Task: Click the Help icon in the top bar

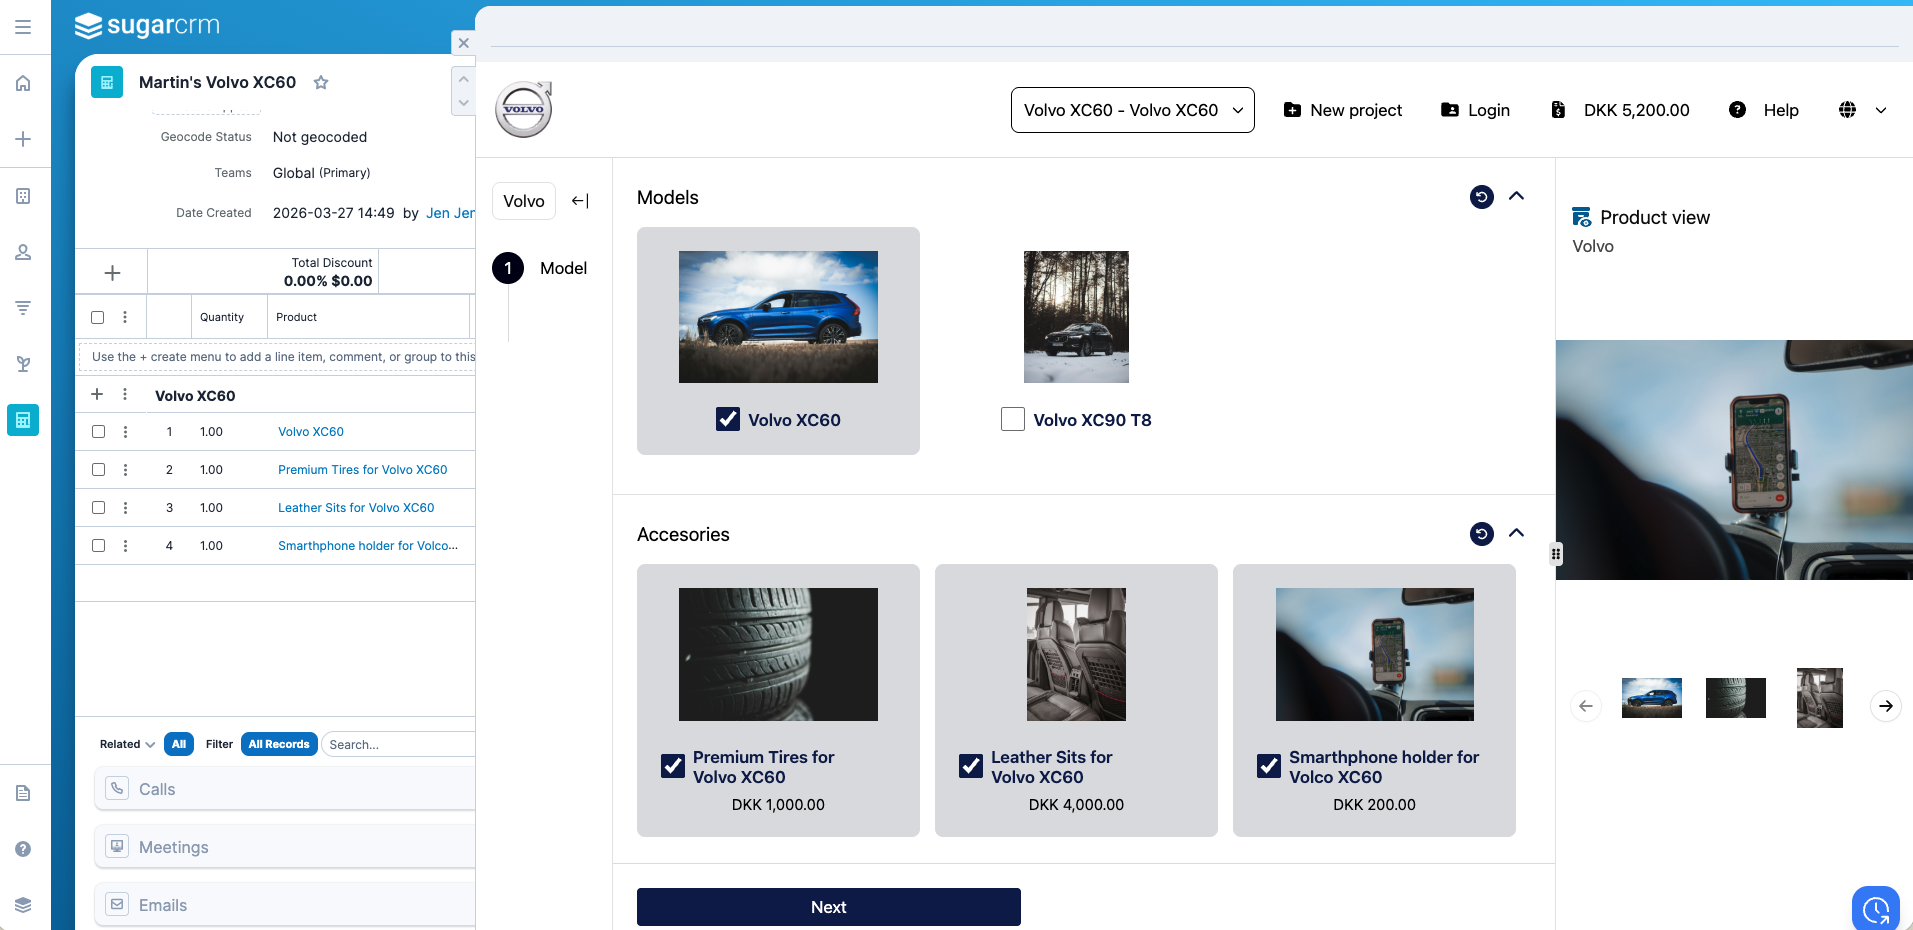Action: pyautogui.click(x=1738, y=110)
